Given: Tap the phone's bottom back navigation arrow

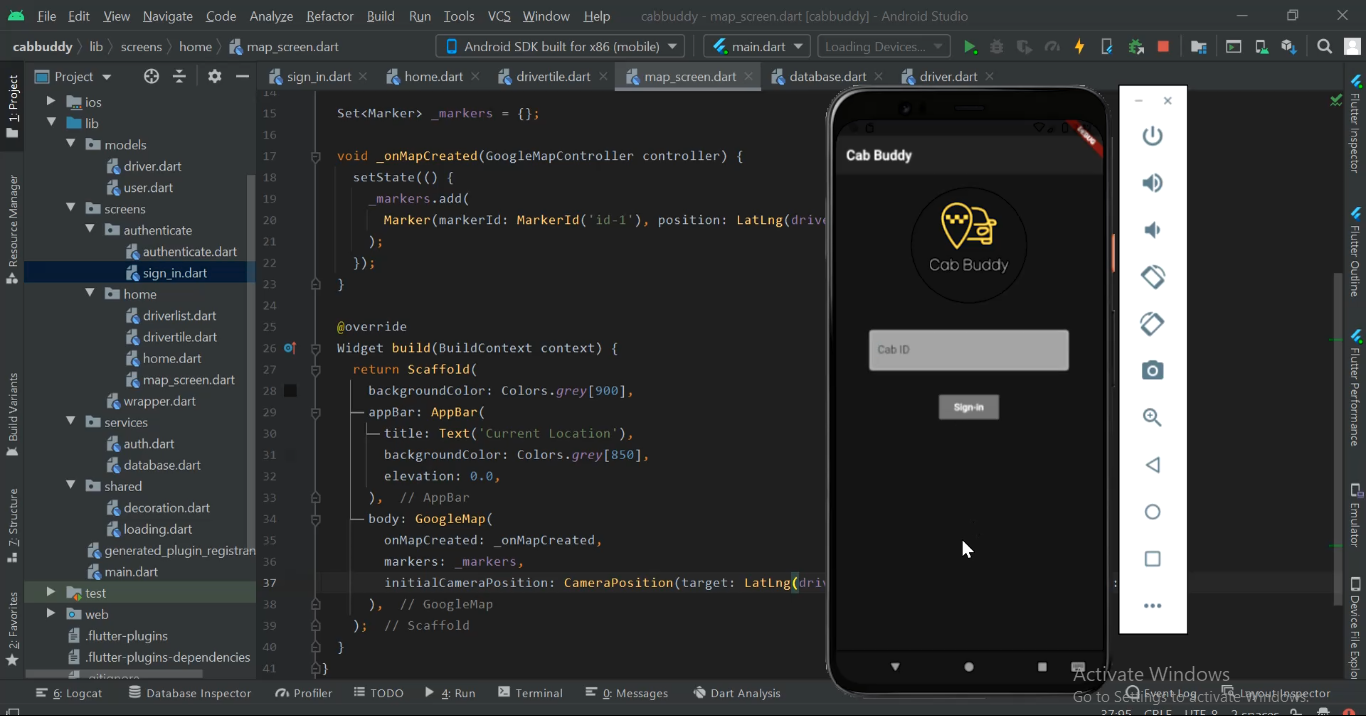Looking at the screenshot, I should 895,667.
